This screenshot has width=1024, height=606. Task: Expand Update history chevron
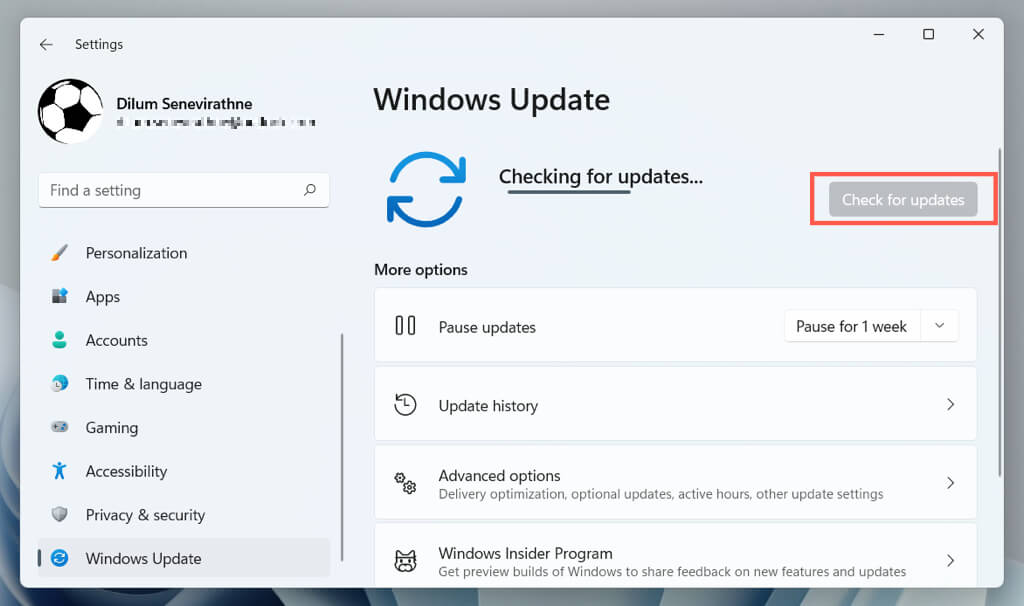pos(951,405)
